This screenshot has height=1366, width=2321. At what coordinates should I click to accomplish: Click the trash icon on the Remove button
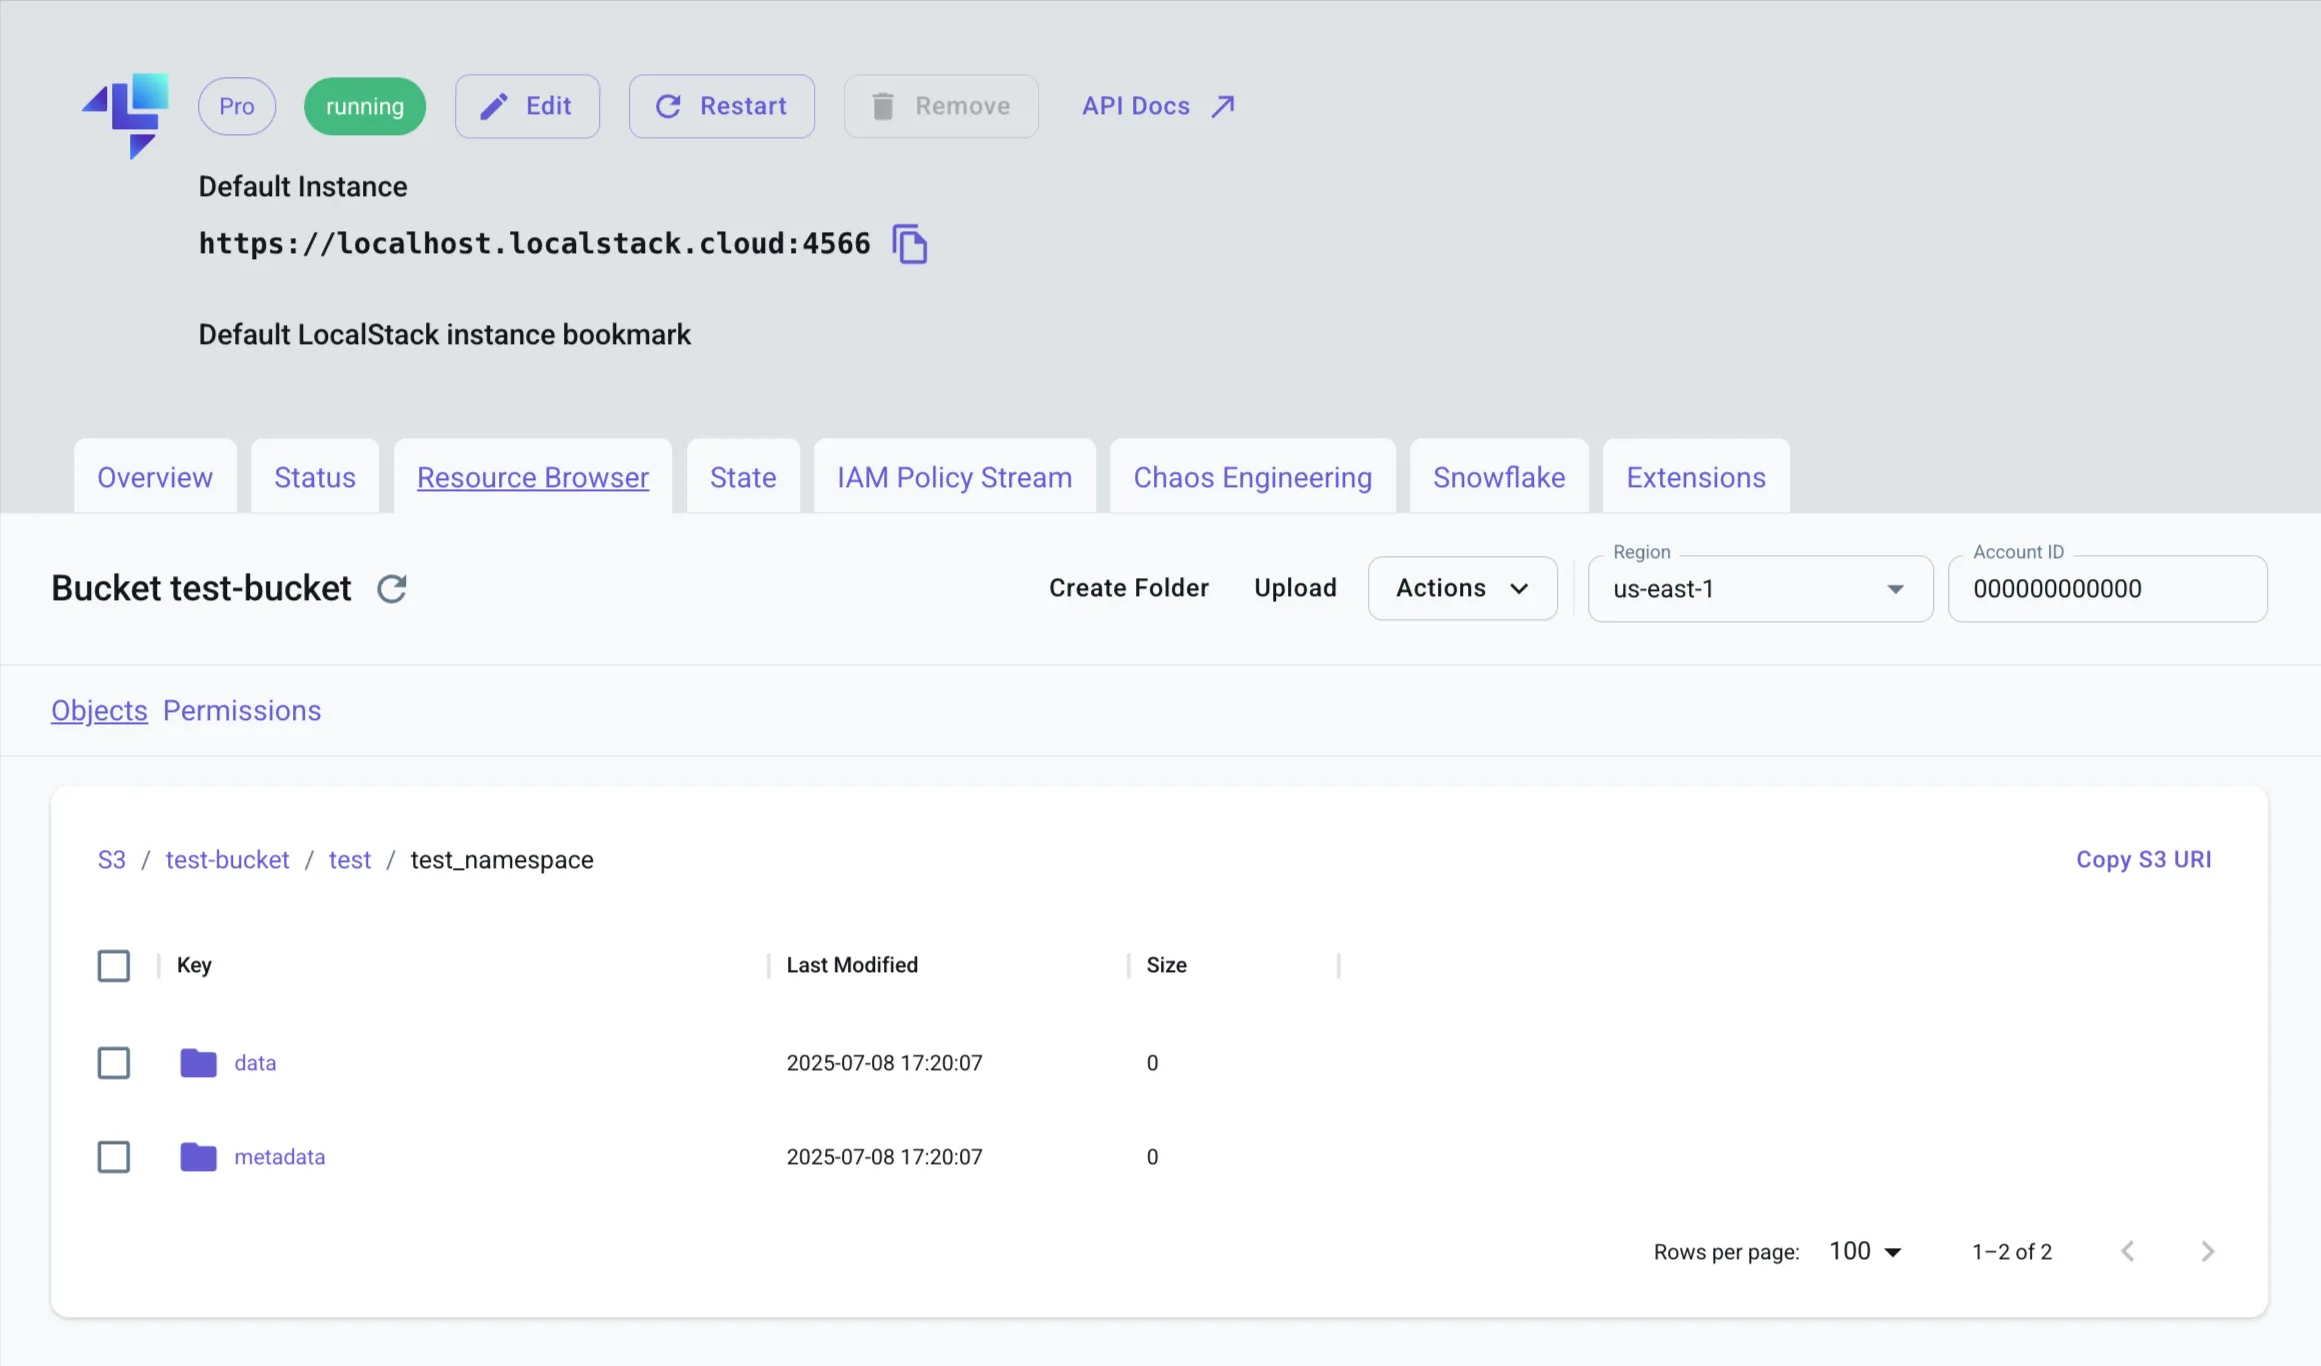[x=882, y=106]
